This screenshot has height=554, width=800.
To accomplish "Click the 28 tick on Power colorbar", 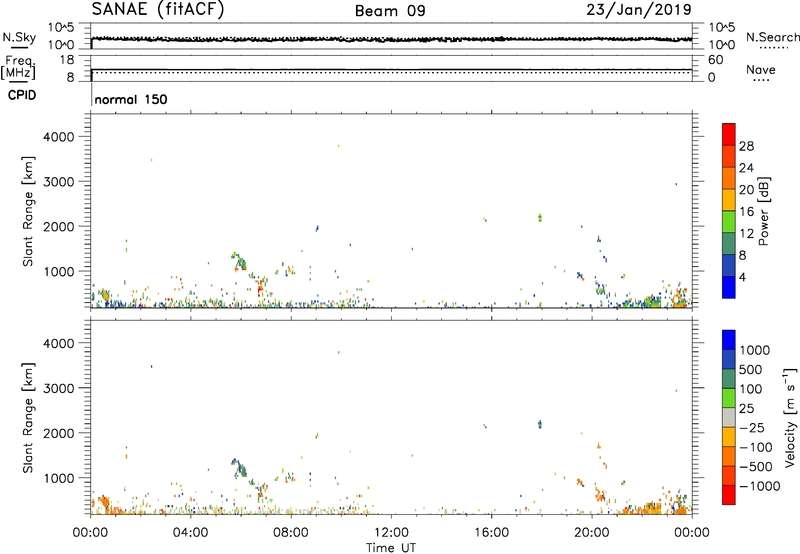I will 746,146.
